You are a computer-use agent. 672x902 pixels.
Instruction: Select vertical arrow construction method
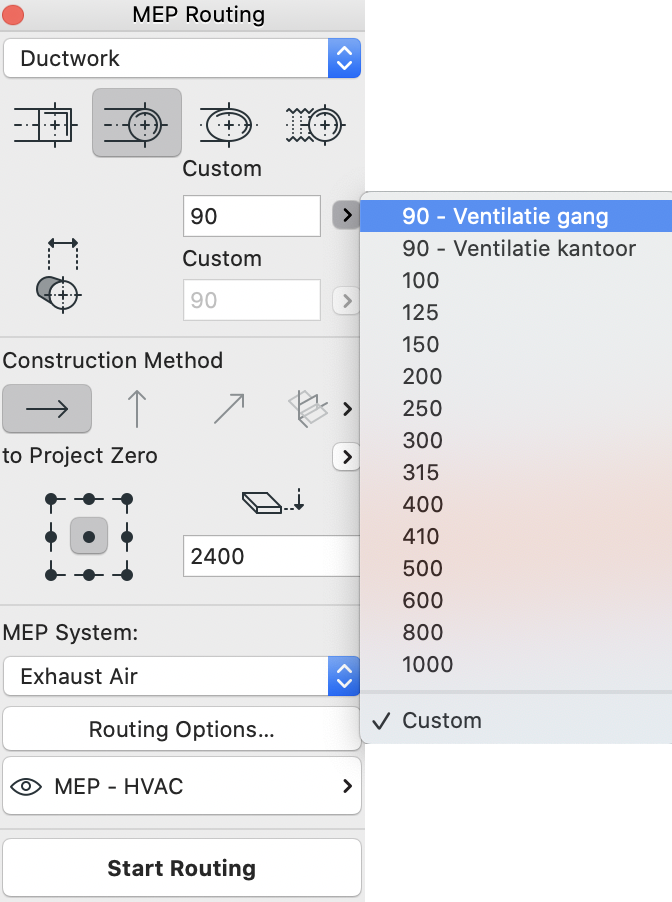tap(137, 408)
